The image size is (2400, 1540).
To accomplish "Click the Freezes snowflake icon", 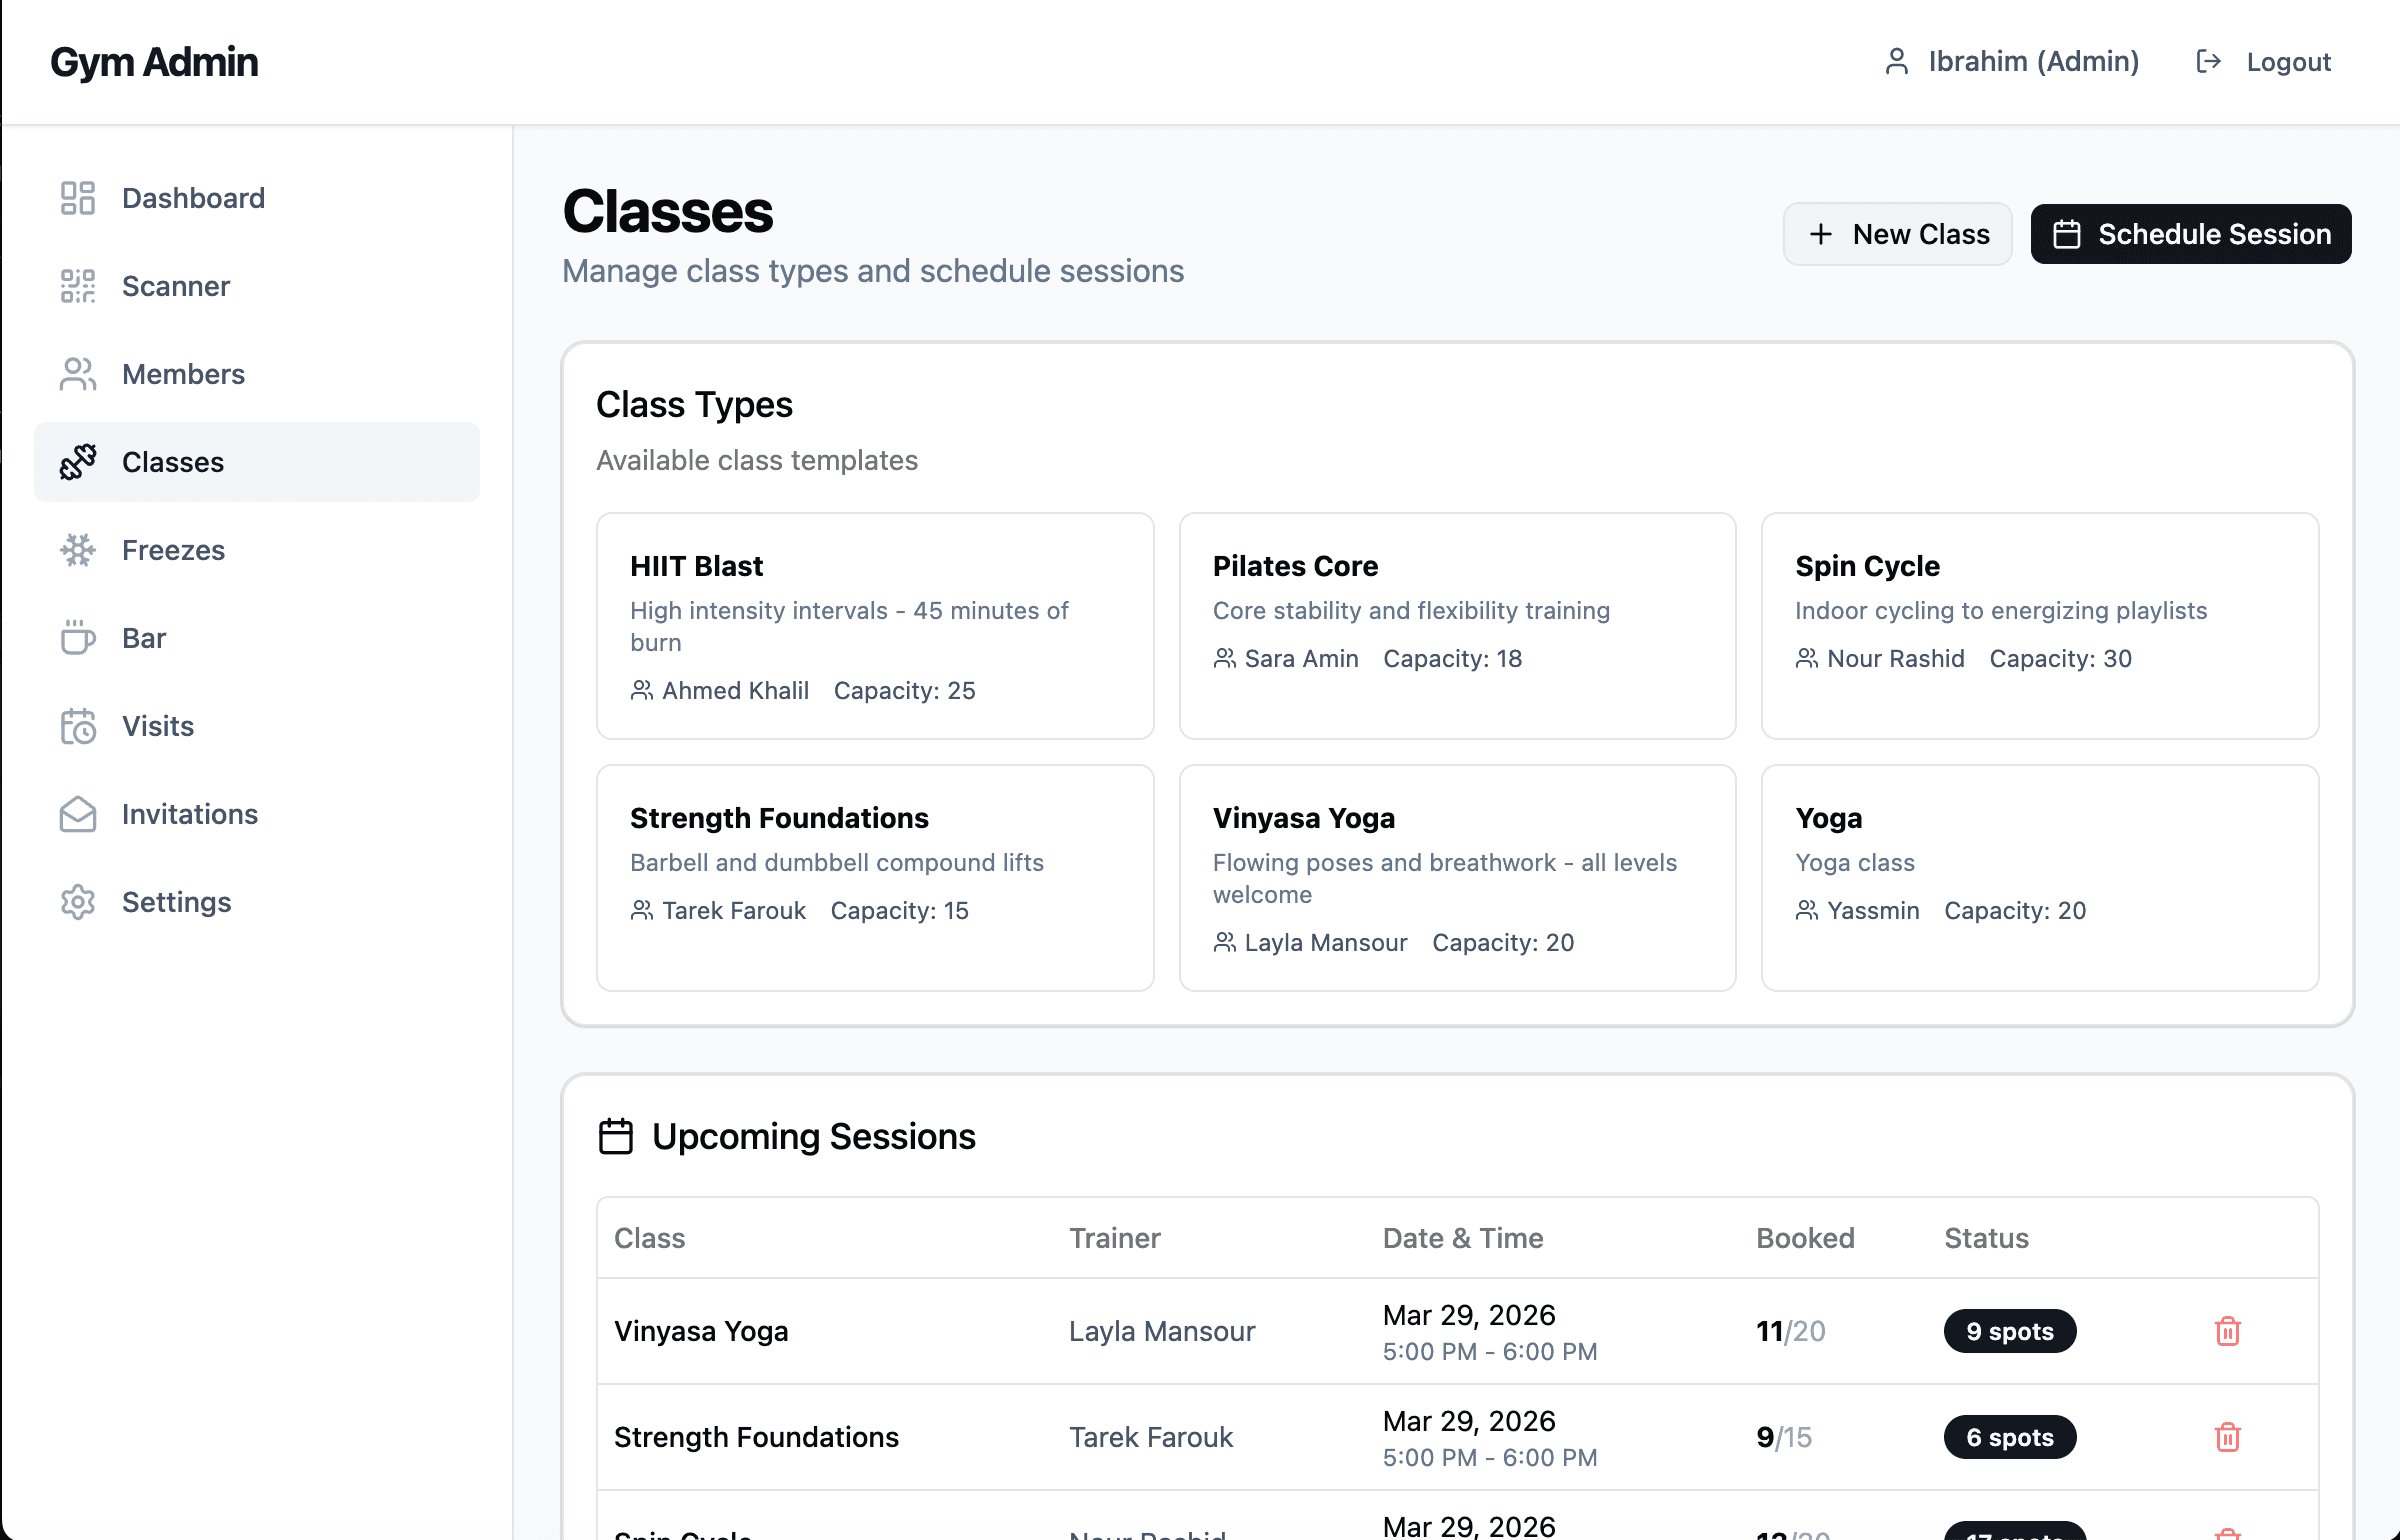I will (x=78, y=550).
